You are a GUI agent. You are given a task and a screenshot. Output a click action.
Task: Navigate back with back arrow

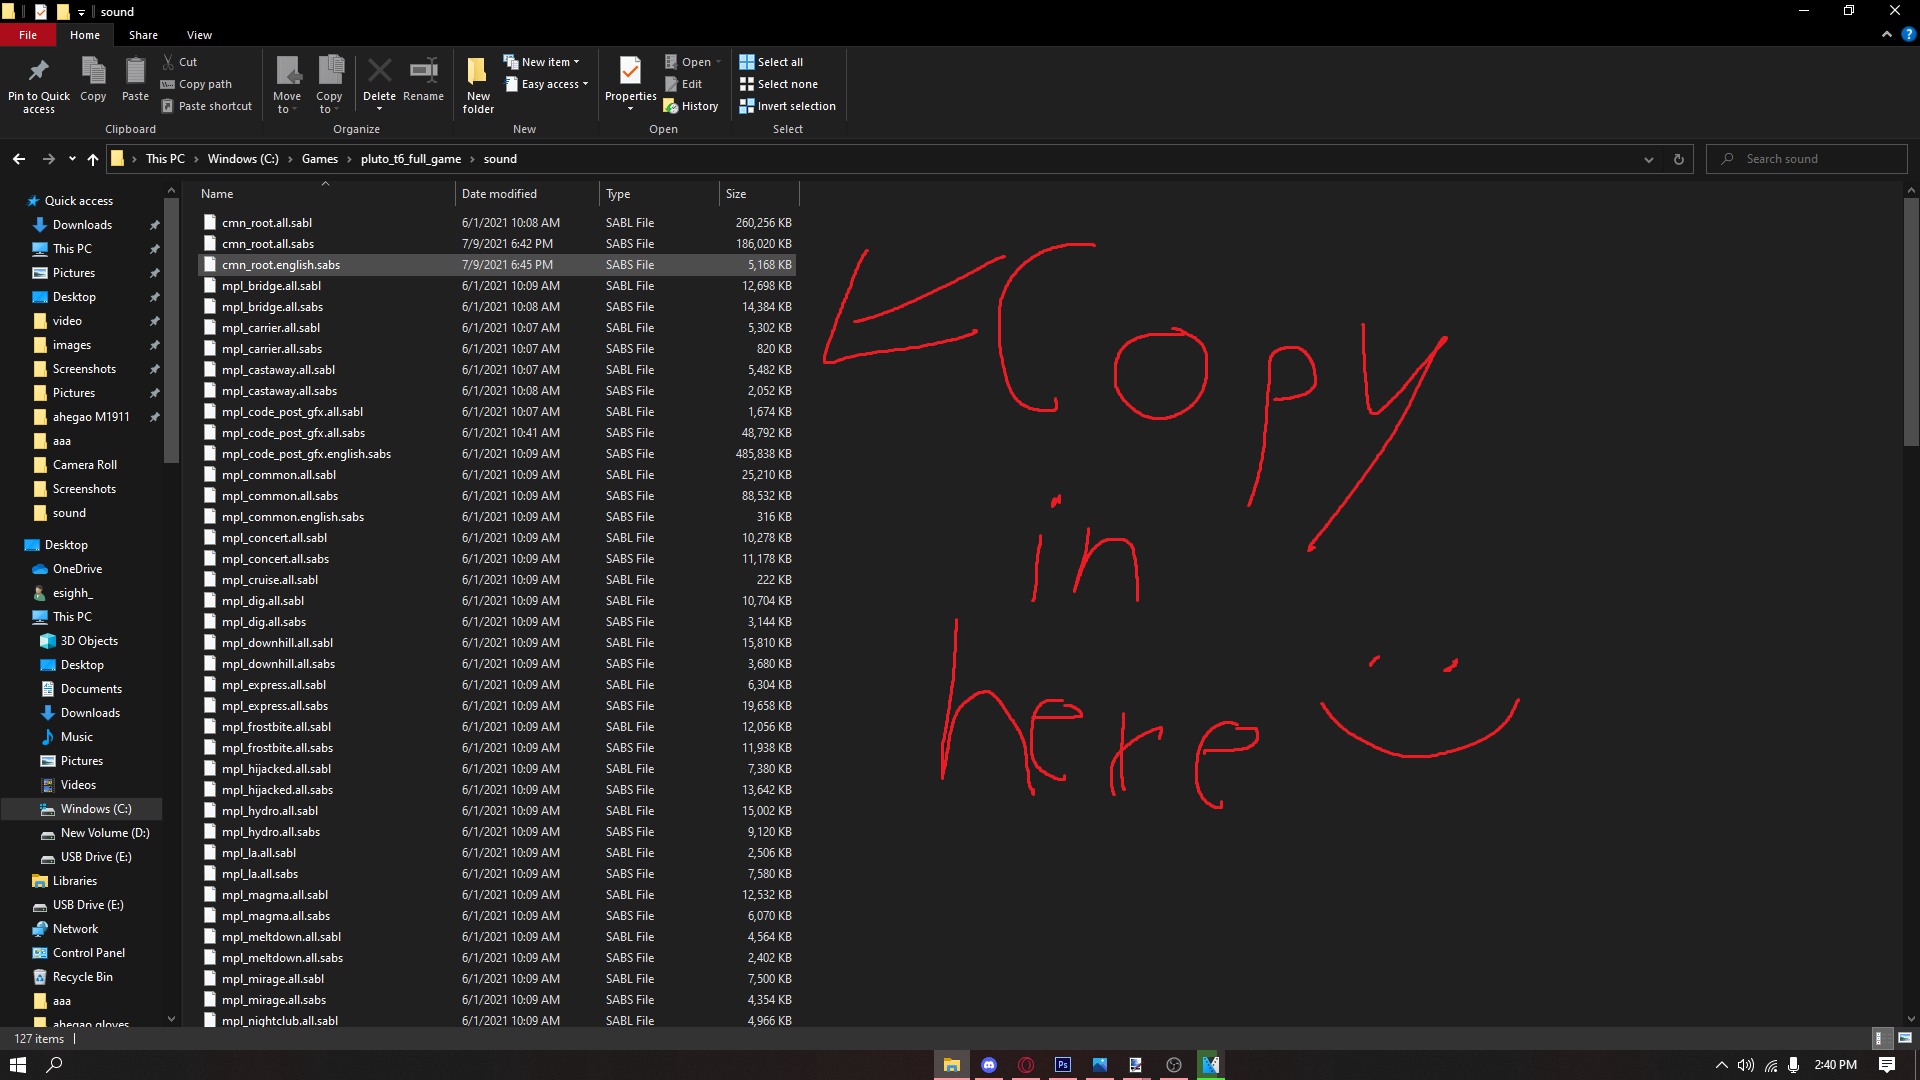19,159
